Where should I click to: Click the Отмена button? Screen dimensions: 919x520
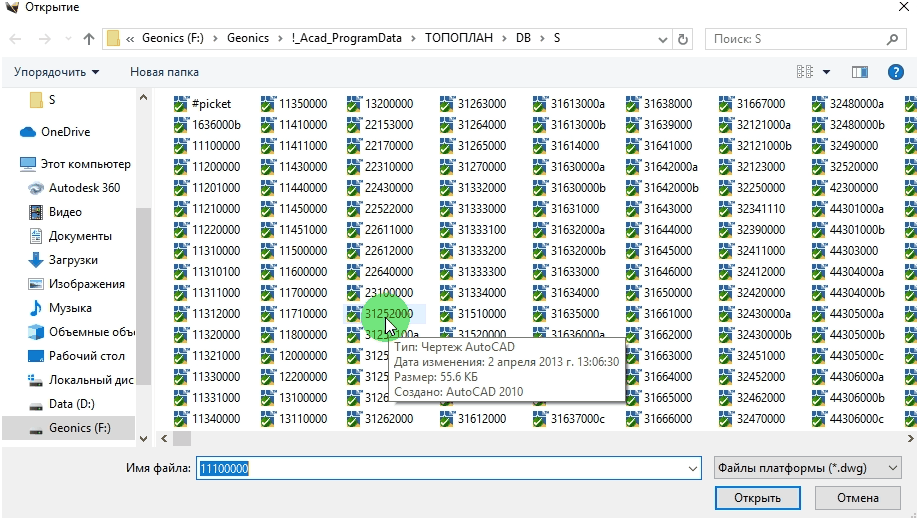point(857,498)
